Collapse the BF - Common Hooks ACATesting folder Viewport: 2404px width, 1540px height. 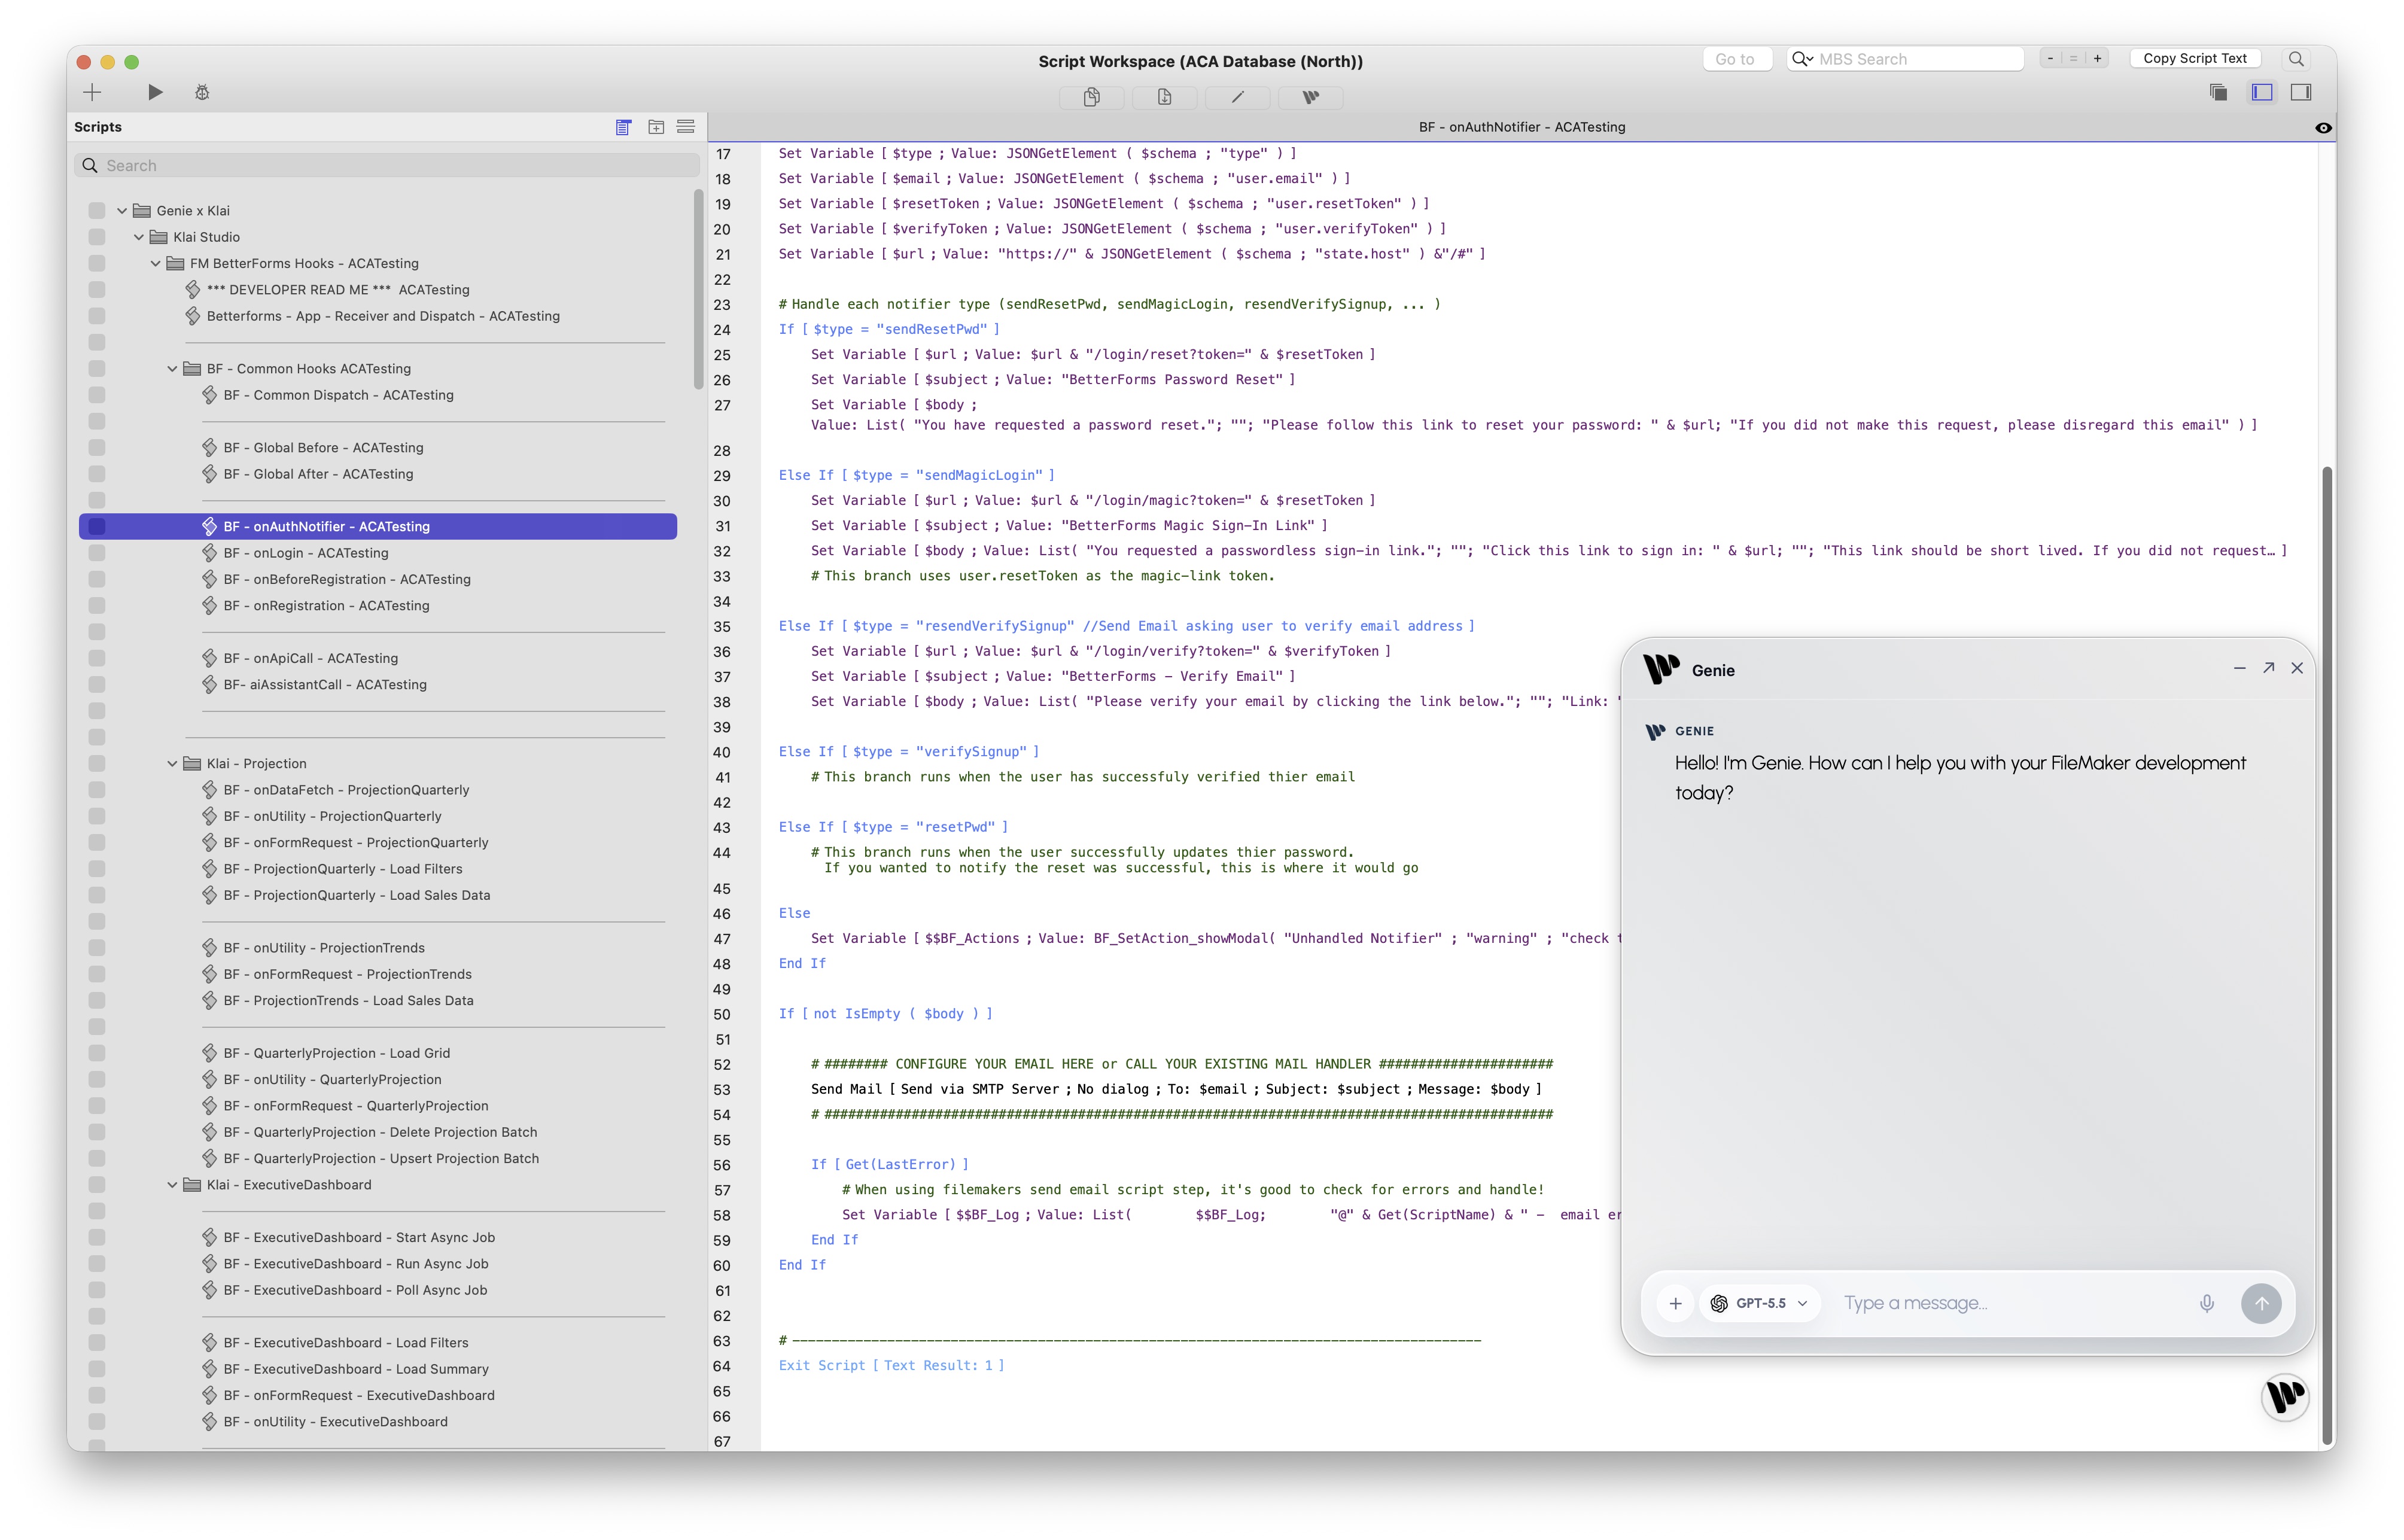(172, 369)
